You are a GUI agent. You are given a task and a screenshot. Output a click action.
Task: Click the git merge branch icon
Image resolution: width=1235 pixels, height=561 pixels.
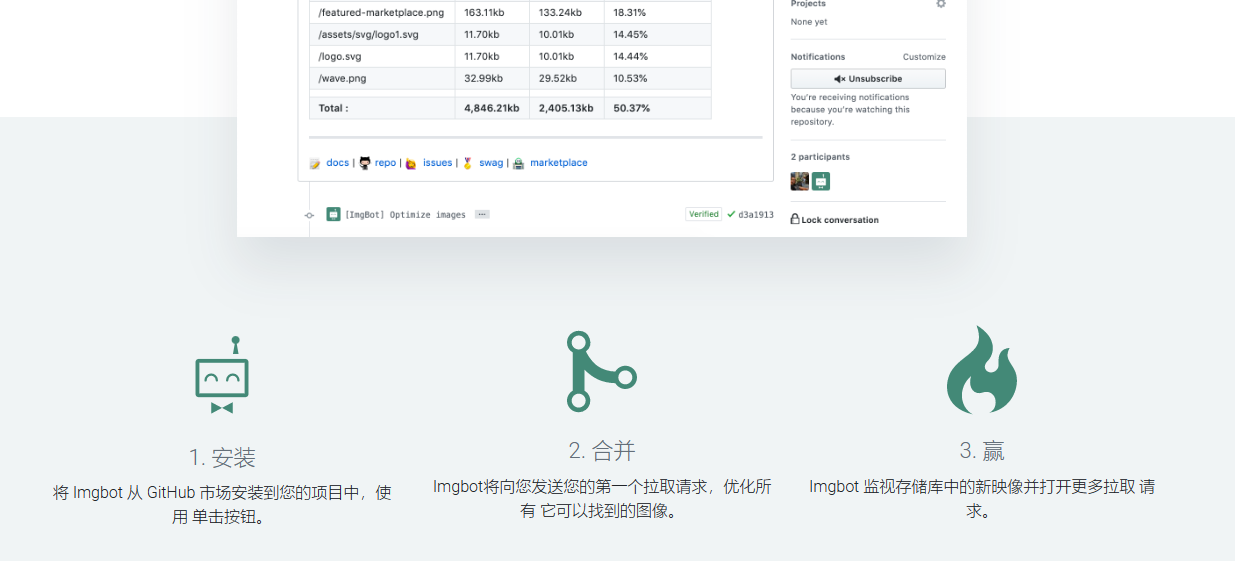pos(601,371)
